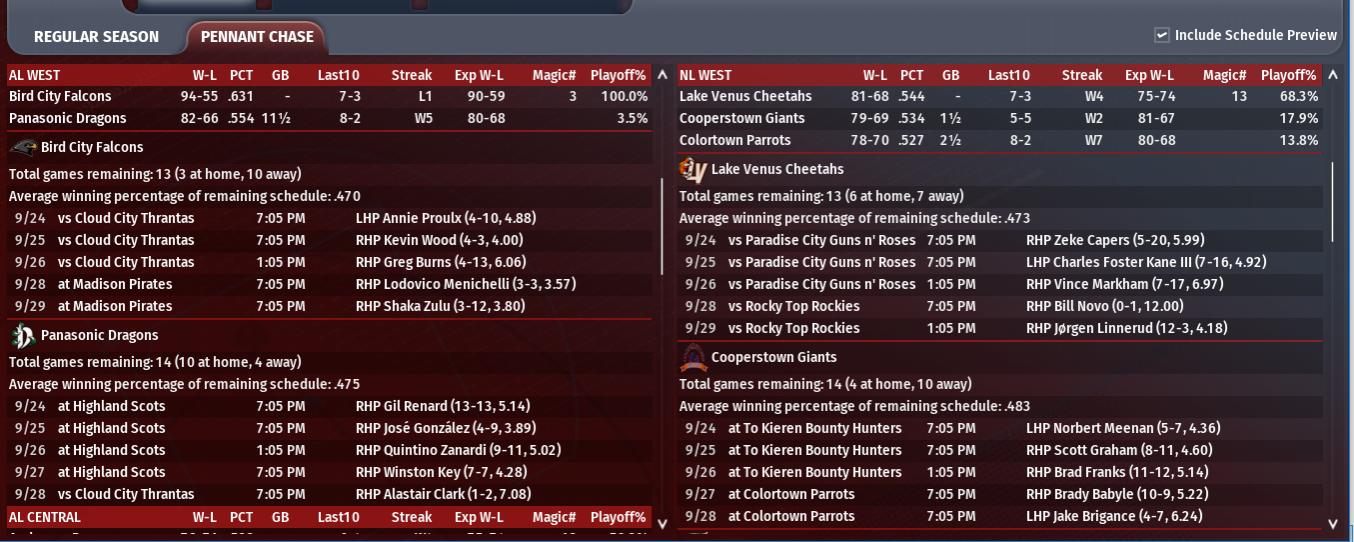Select pitcher RHP Vince Markham
Viewport: 1354px width, 542px height.
(1124, 285)
